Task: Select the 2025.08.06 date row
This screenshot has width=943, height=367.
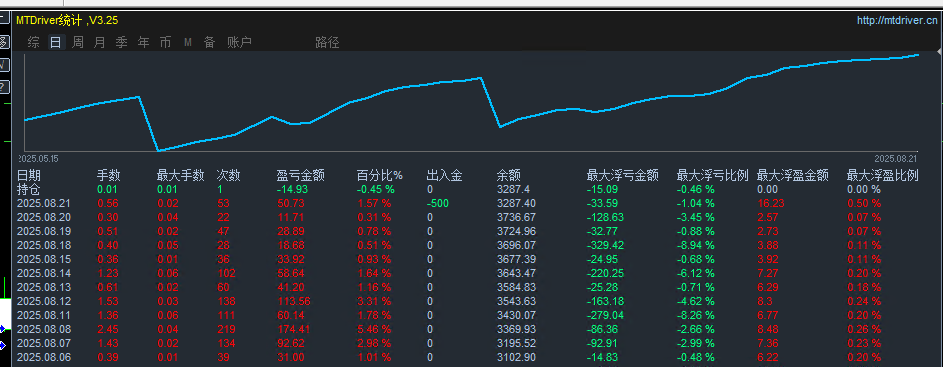Action: (x=45, y=357)
